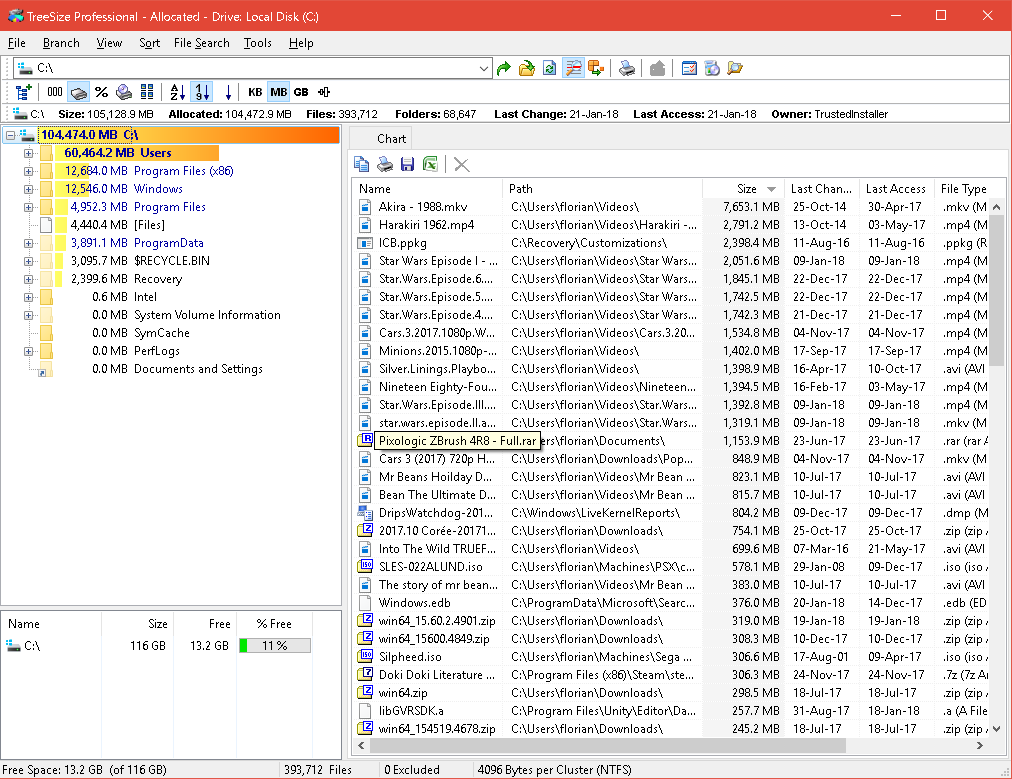1012x779 pixels.
Task: Click the Export to Excel icon
Action: [x=430, y=164]
